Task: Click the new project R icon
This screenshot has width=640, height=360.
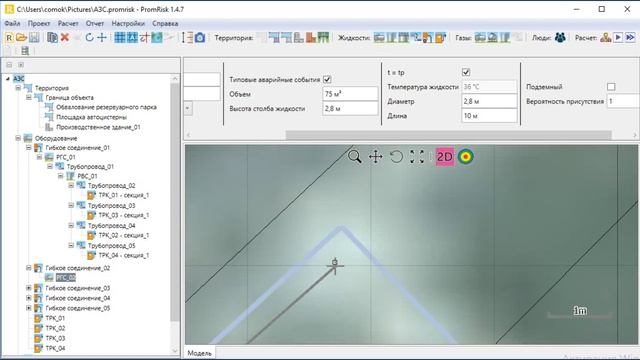Action: pyautogui.click(x=9, y=38)
